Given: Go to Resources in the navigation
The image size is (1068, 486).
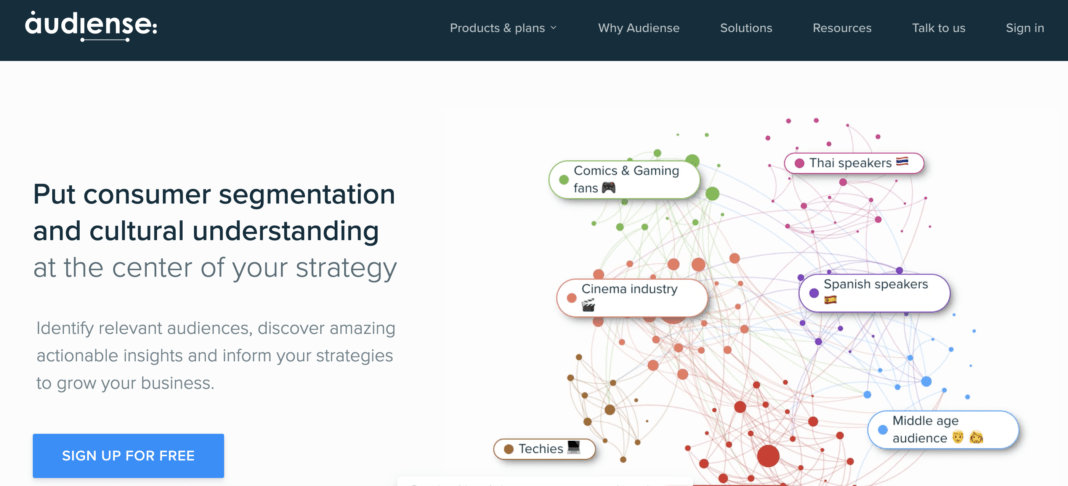Looking at the screenshot, I should click(x=842, y=28).
